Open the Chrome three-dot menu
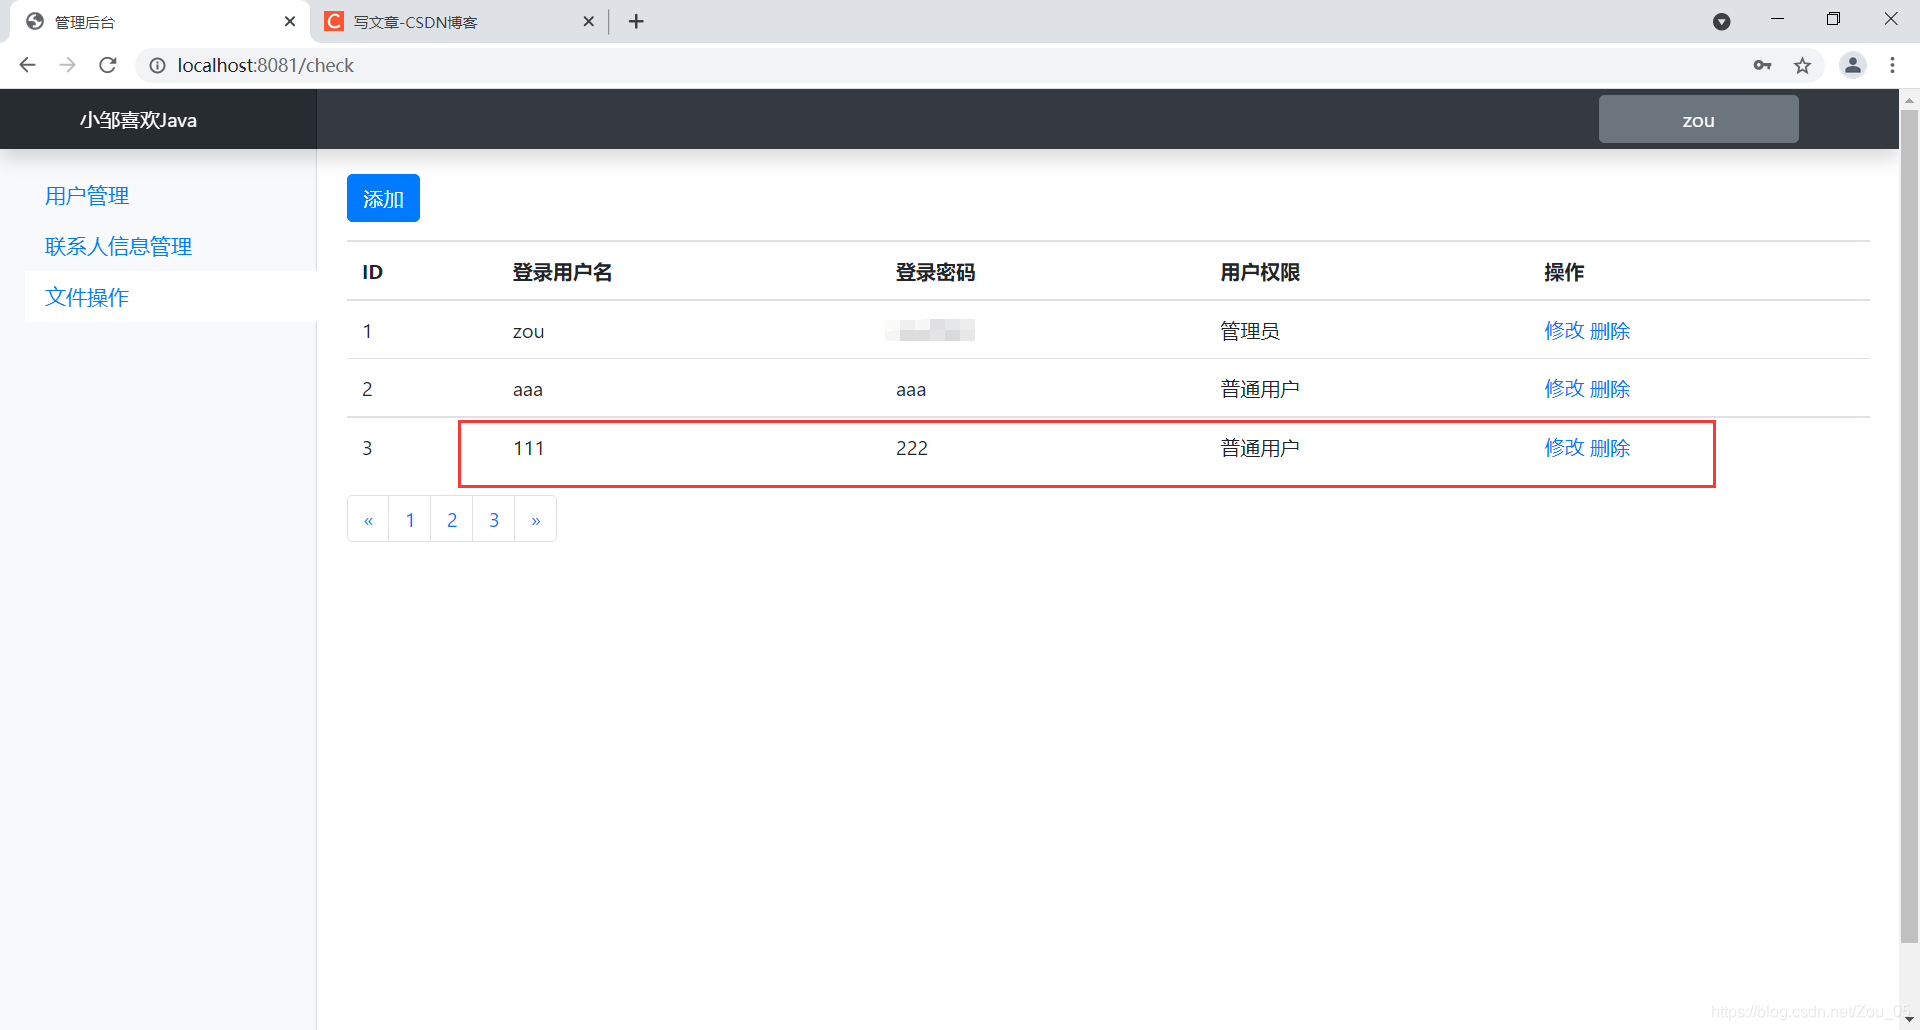 coord(1892,65)
